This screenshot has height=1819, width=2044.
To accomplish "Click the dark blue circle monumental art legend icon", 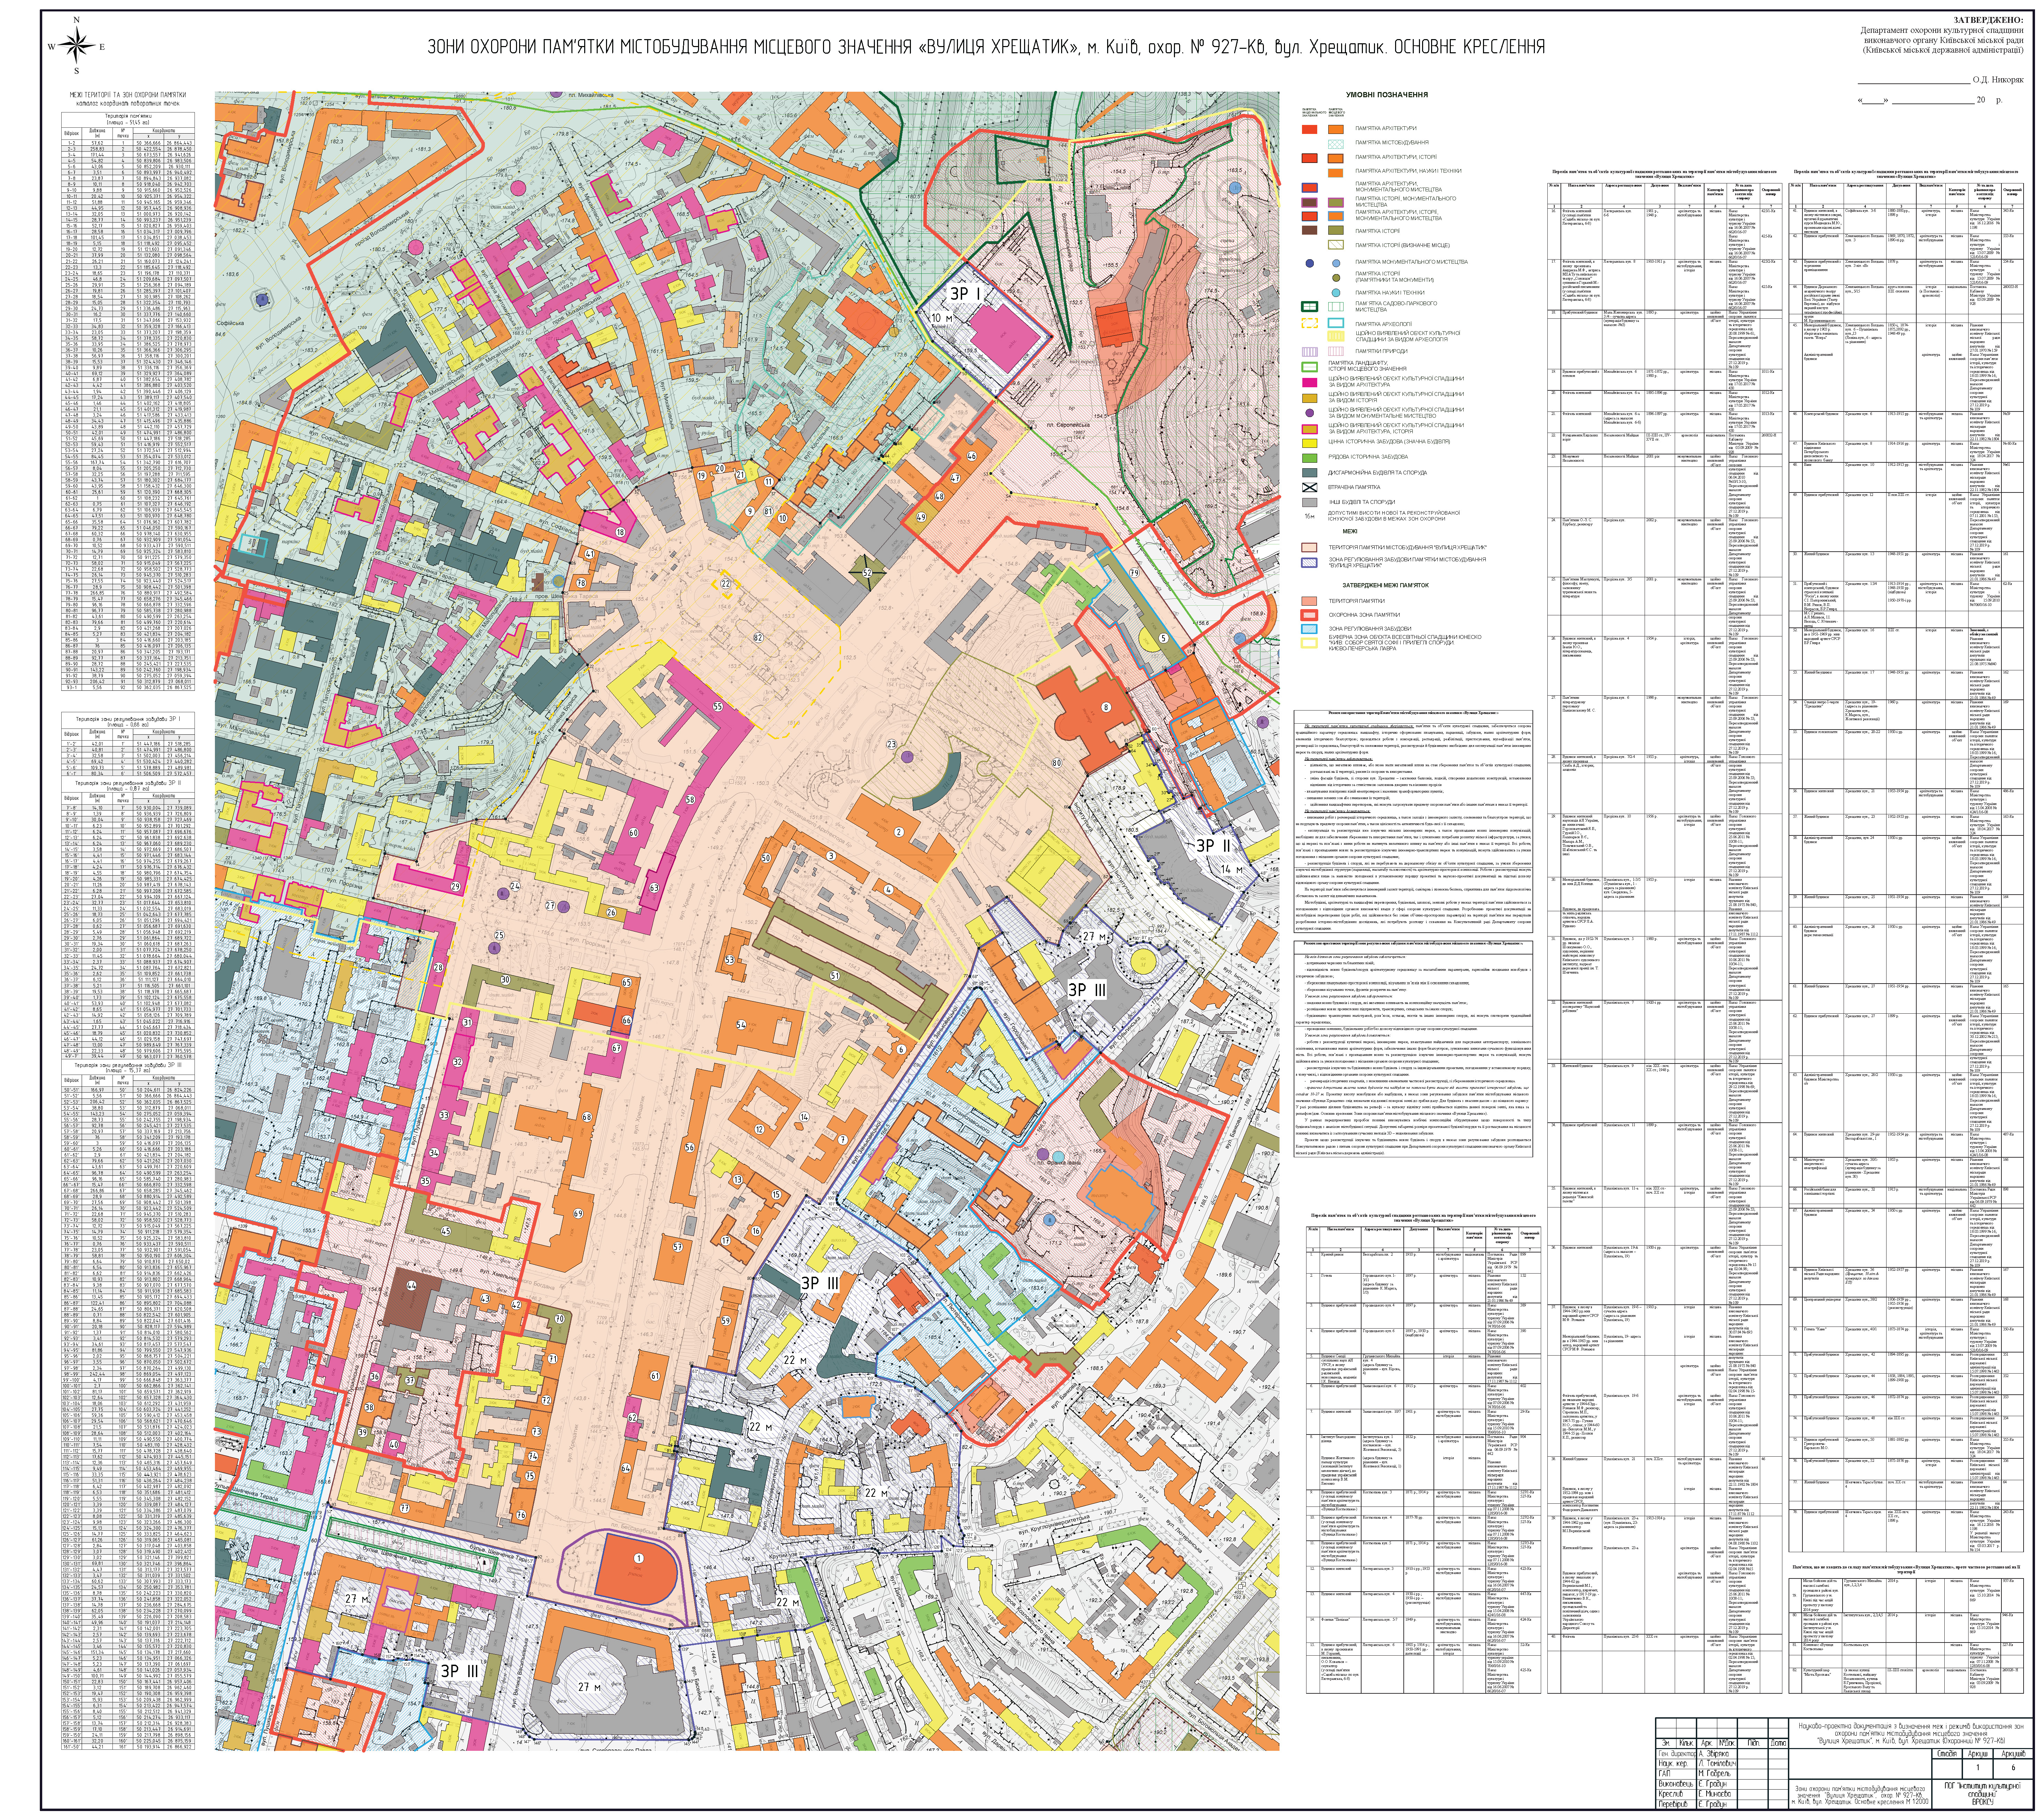I will [1310, 263].
